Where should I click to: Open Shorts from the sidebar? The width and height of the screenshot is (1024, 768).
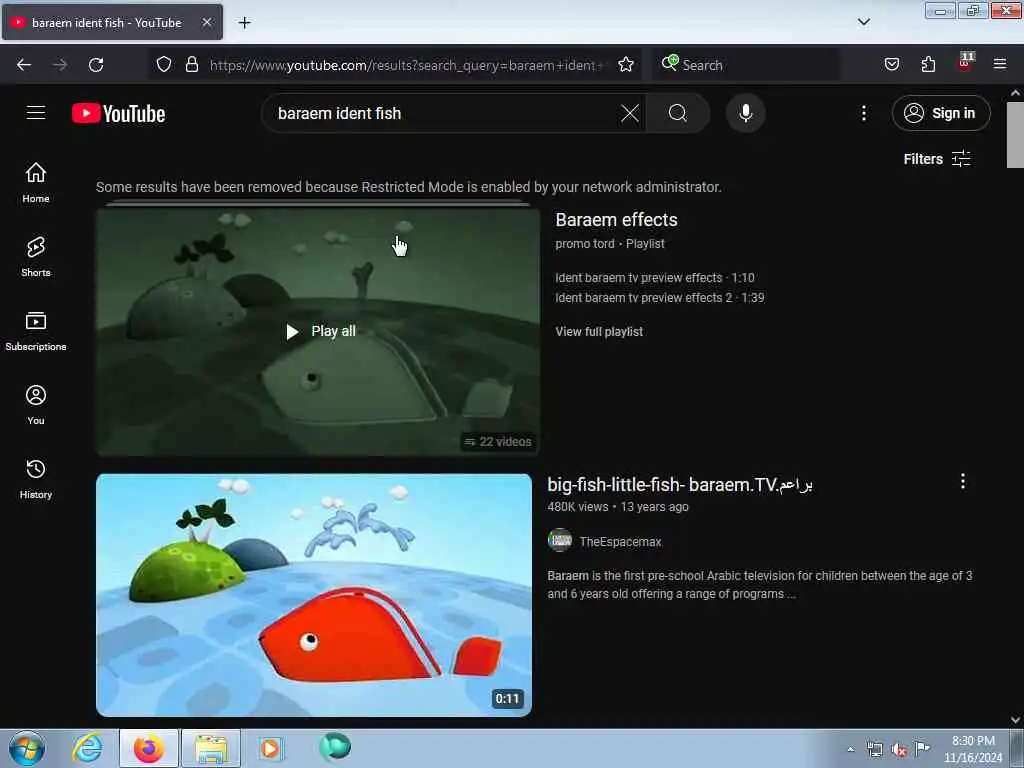pyautogui.click(x=36, y=257)
